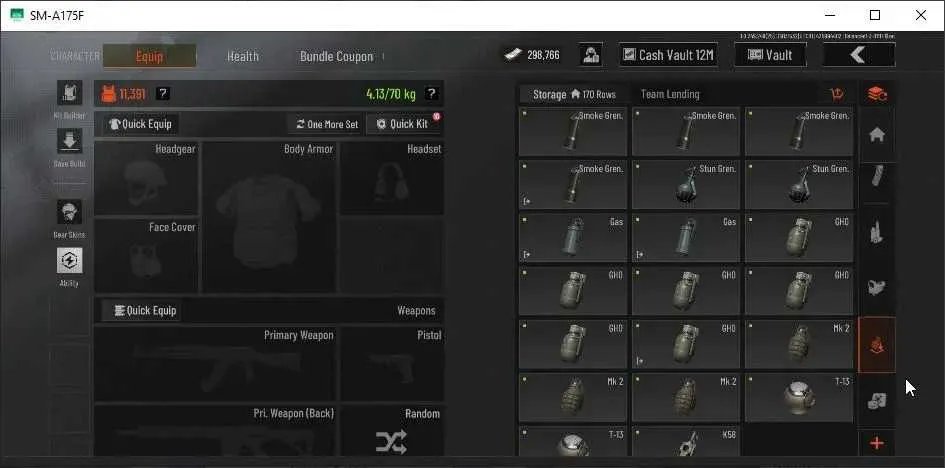Viewport: 945px width, 468px height.
Task: Select the empty Face Cover slot
Action: [x=146, y=255]
